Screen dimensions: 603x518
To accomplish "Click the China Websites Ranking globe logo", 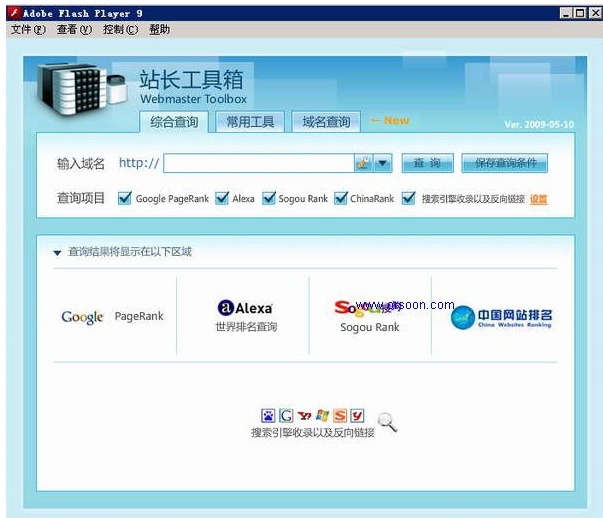I will click(x=462, y=317).
